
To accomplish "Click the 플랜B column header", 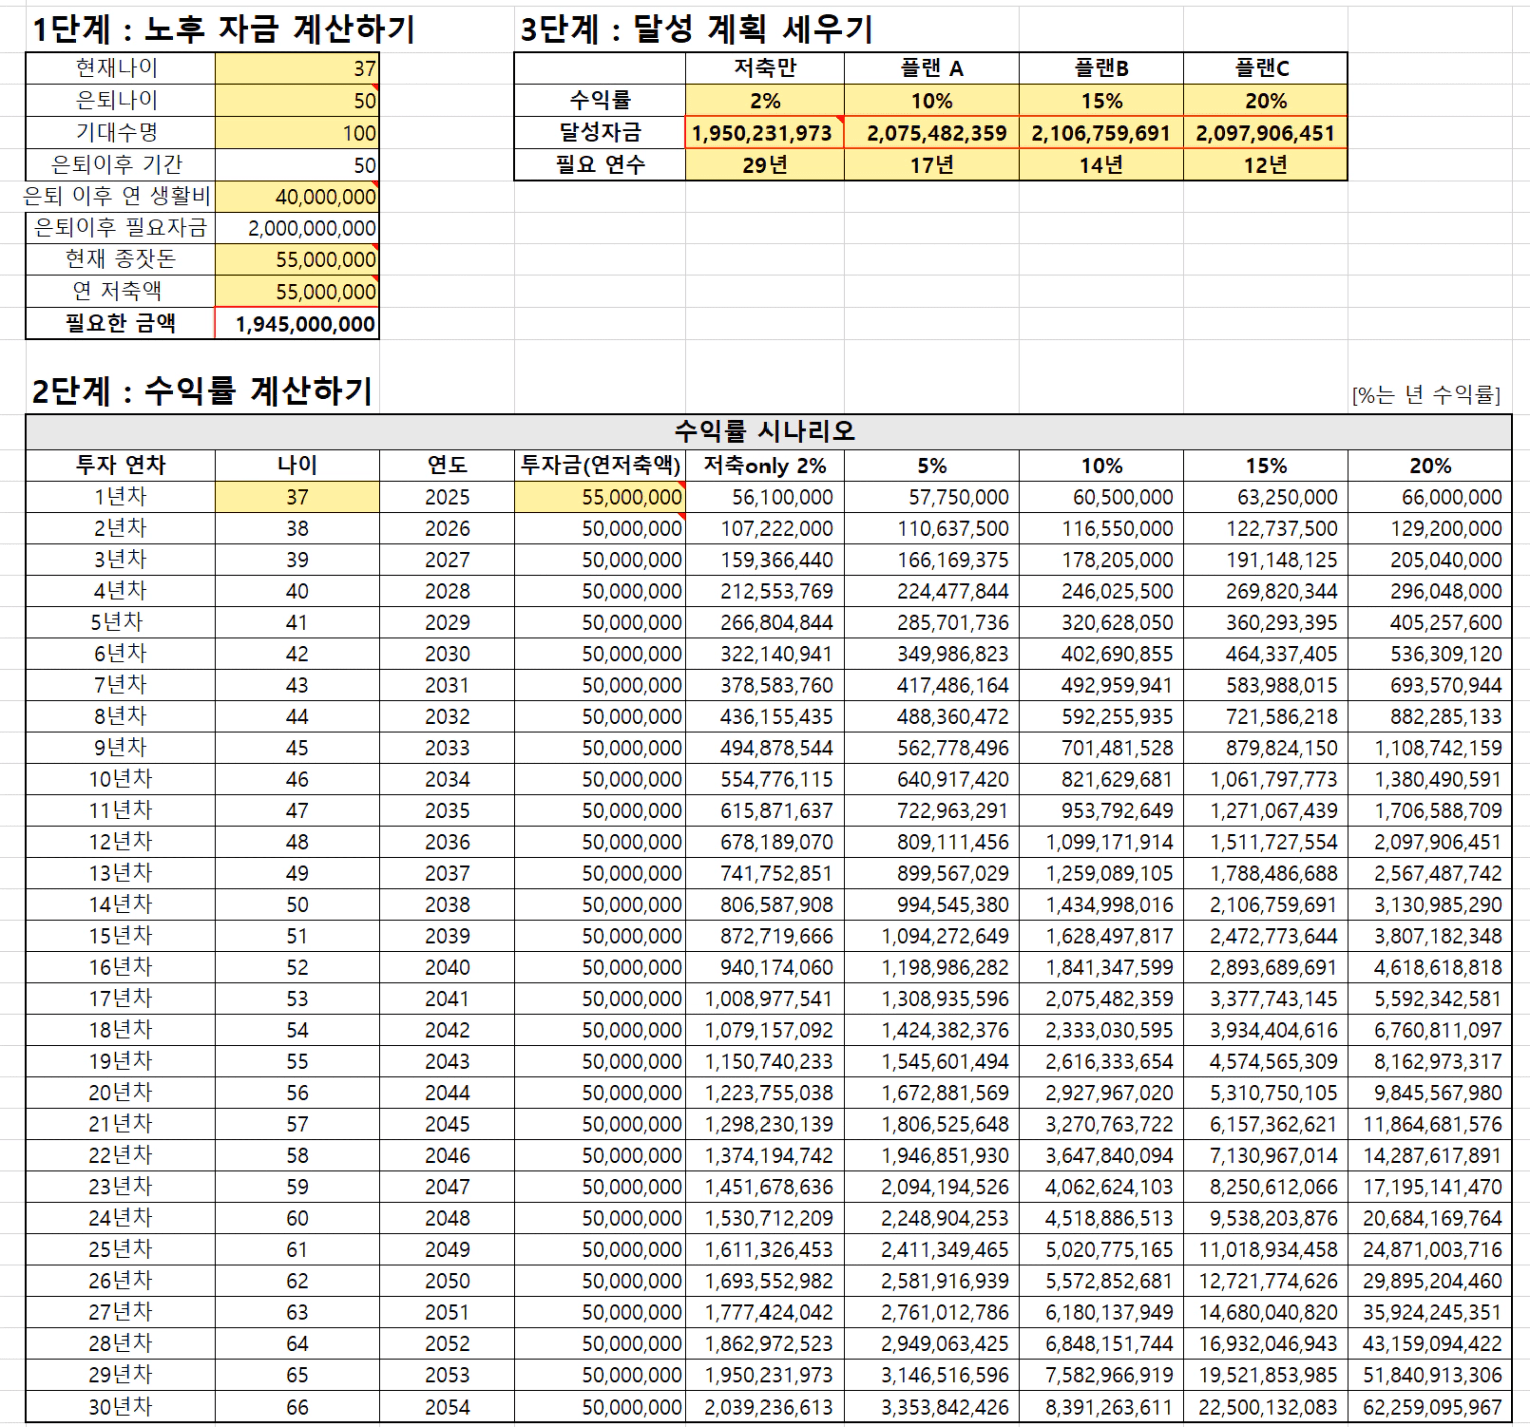I will (1101, 68).
